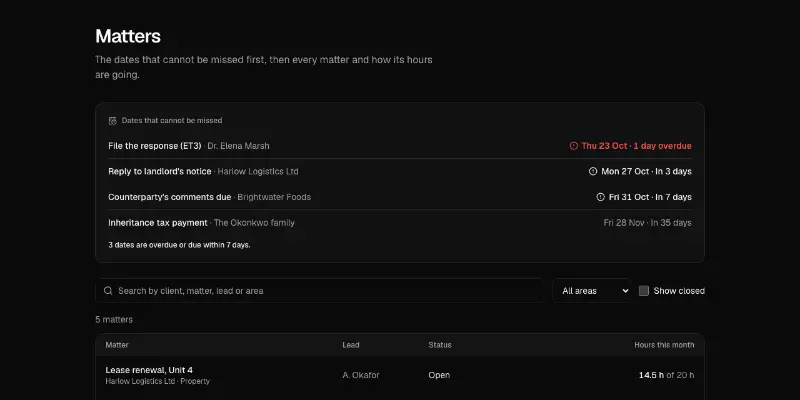Click the red overdue alert icon for Thu 23 Oct
Image resolution: width=800 pixels, height=400 pixels.
click(x=573, y=146)
